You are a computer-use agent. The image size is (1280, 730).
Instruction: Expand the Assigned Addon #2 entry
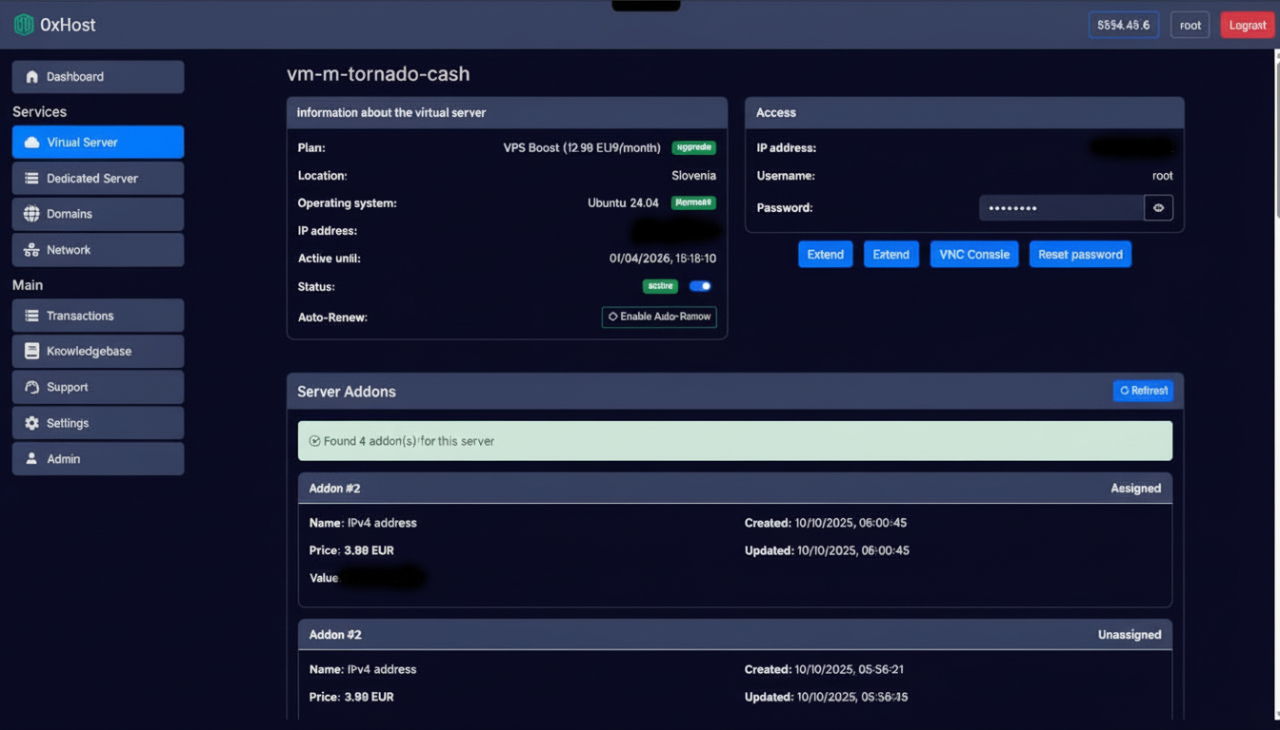pyautogui.click(x=735, y=488)
